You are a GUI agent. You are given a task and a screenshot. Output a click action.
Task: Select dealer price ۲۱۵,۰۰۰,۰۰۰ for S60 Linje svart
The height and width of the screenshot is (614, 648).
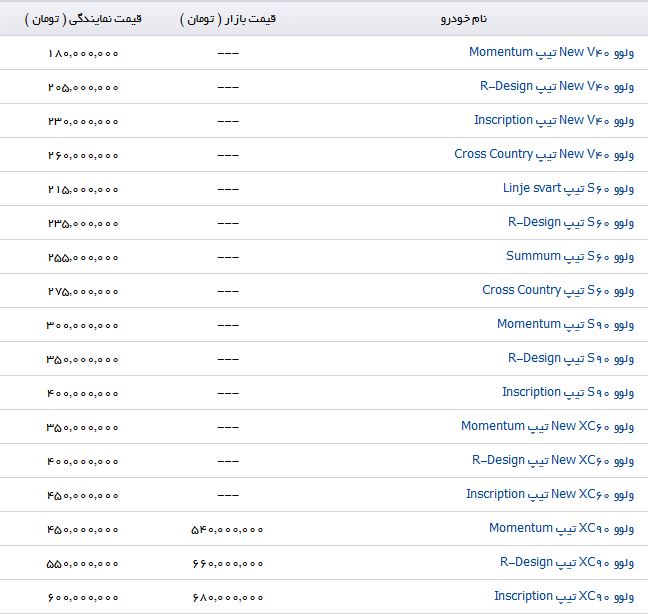(83, 190)
